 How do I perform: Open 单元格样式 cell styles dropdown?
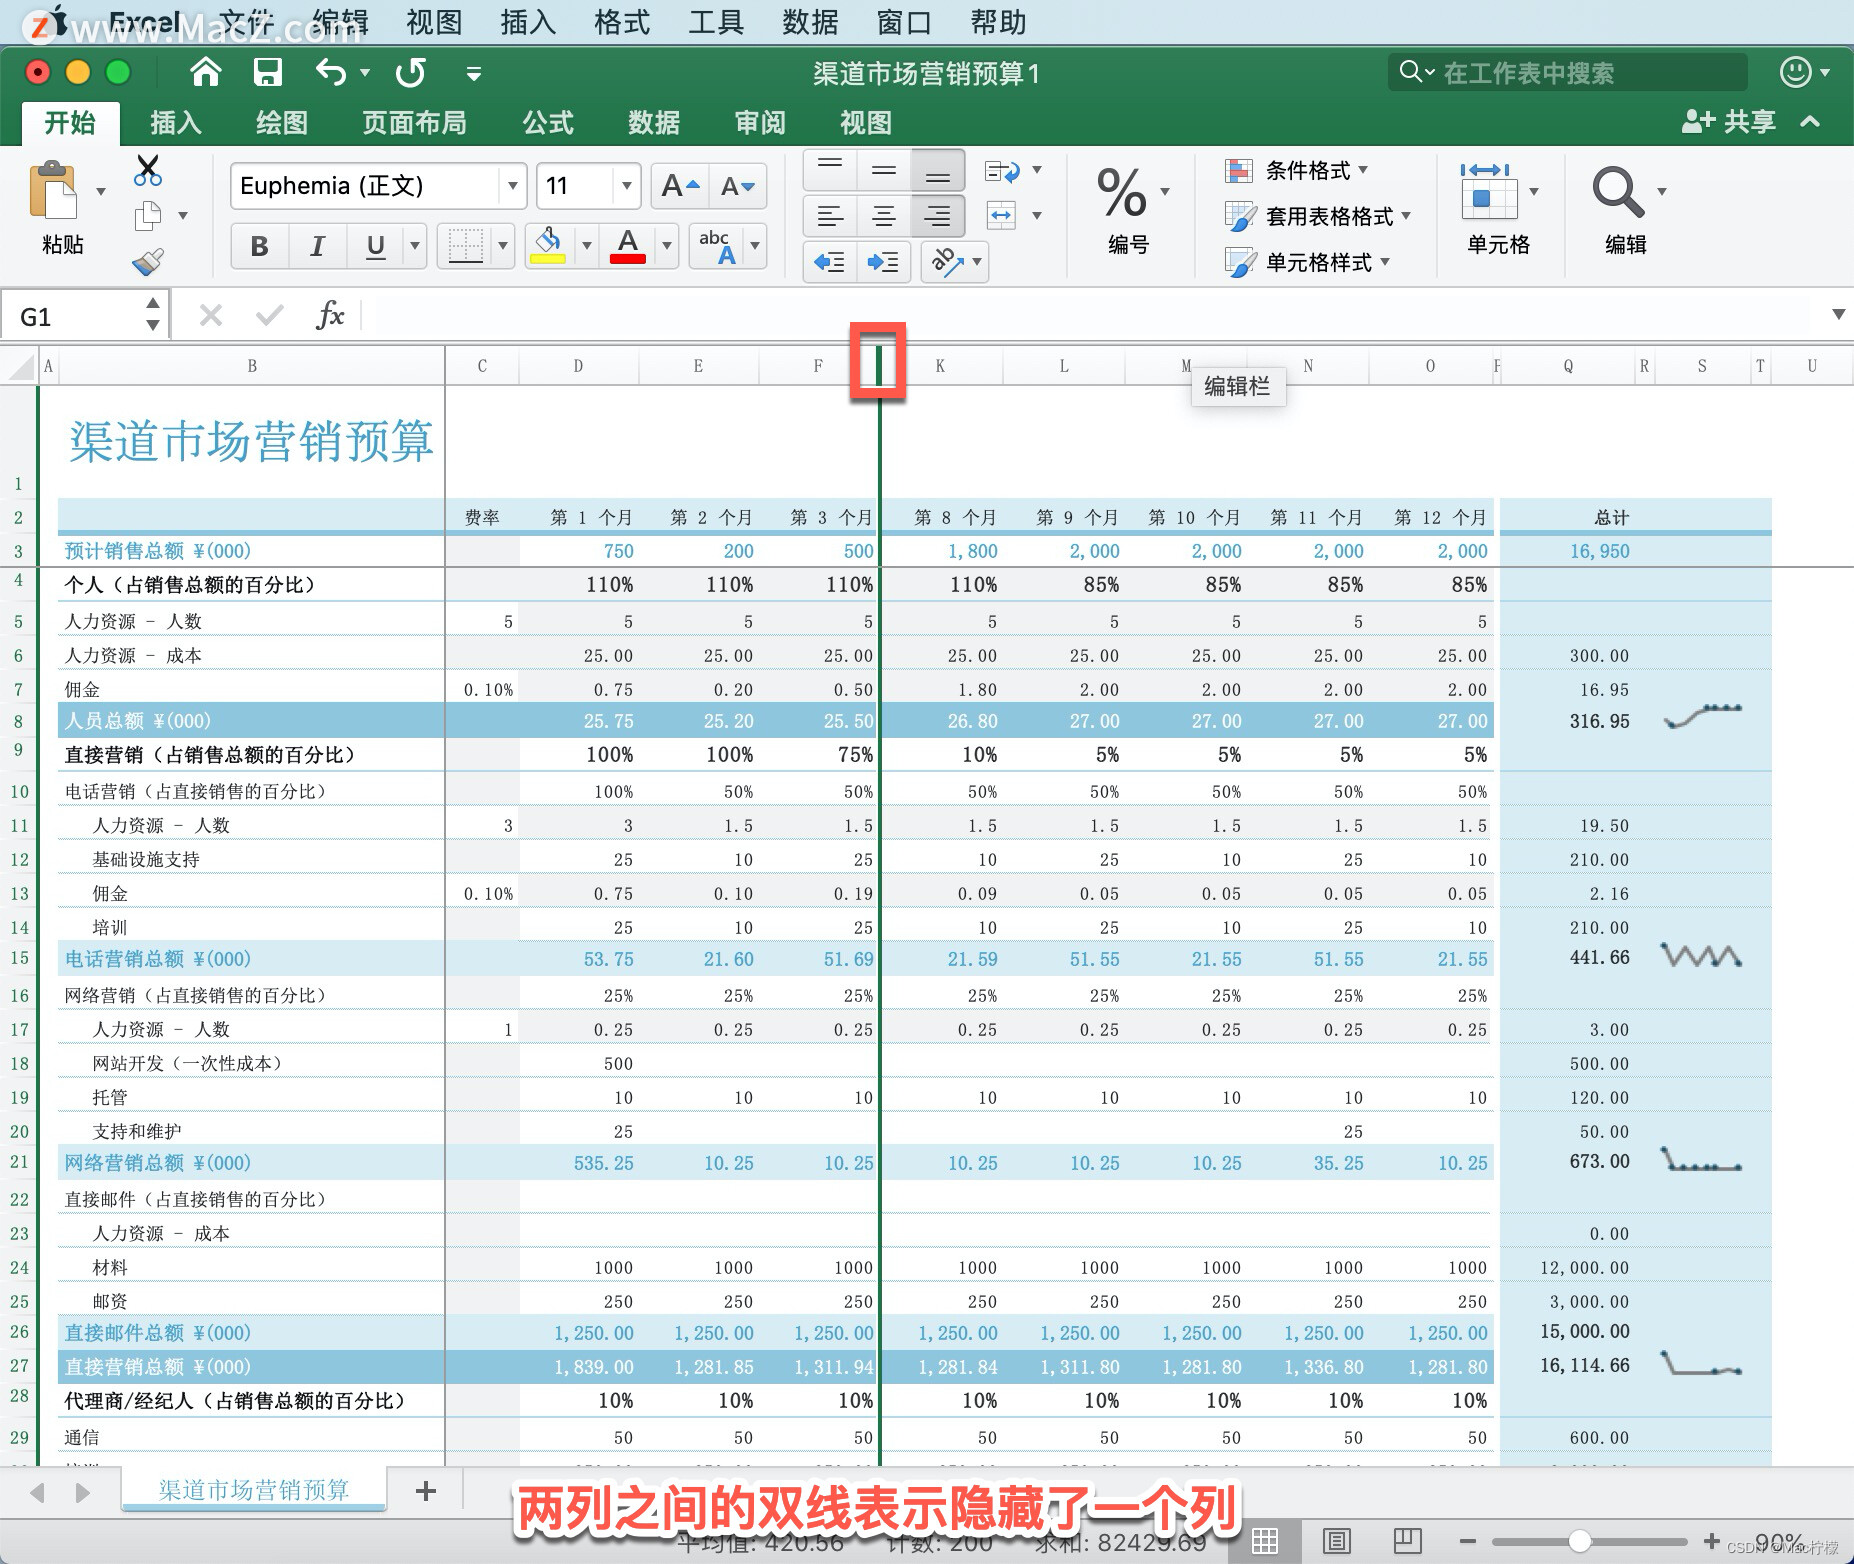click(x=1307, y=262)
